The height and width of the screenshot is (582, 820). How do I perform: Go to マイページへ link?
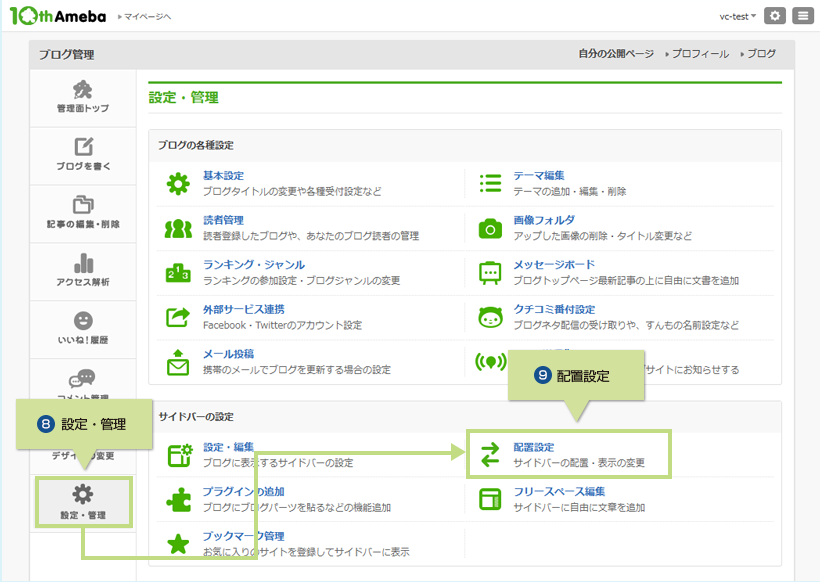[x=145, y=17]
